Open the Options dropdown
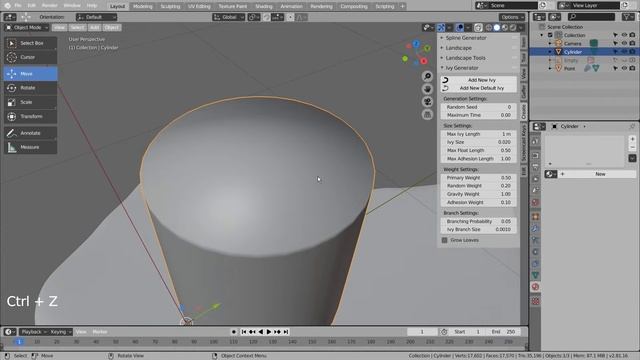640x360 pixels. 512,17
